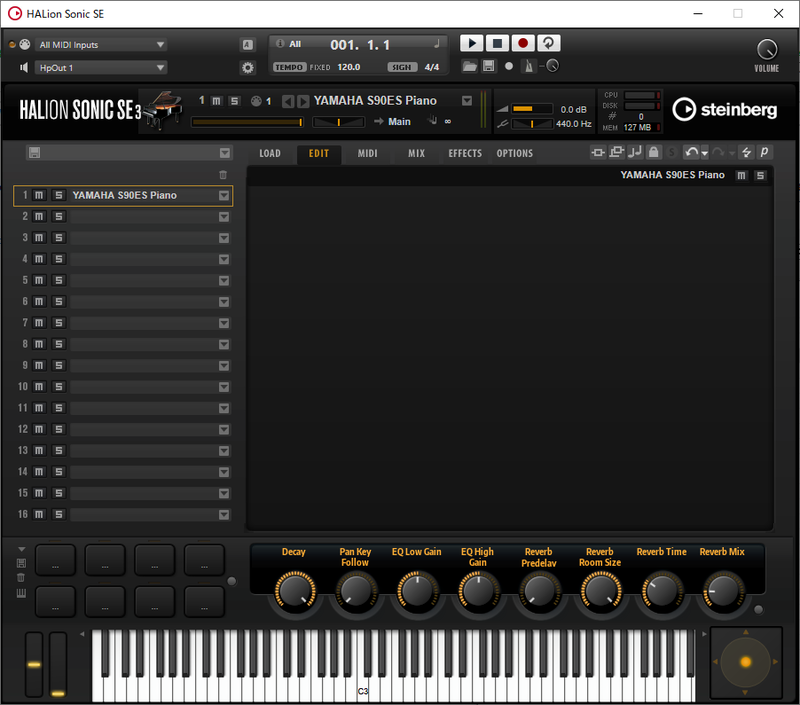
Task: Click the keyboard icon beside the trigger pads
Action: pyautogui.click(x=21, y=593)
